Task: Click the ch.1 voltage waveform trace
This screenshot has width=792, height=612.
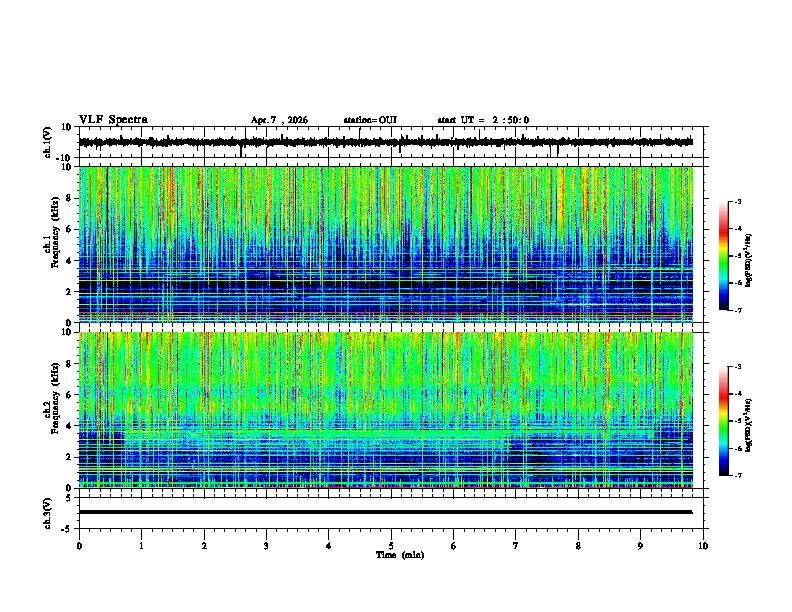Action: 386,142
